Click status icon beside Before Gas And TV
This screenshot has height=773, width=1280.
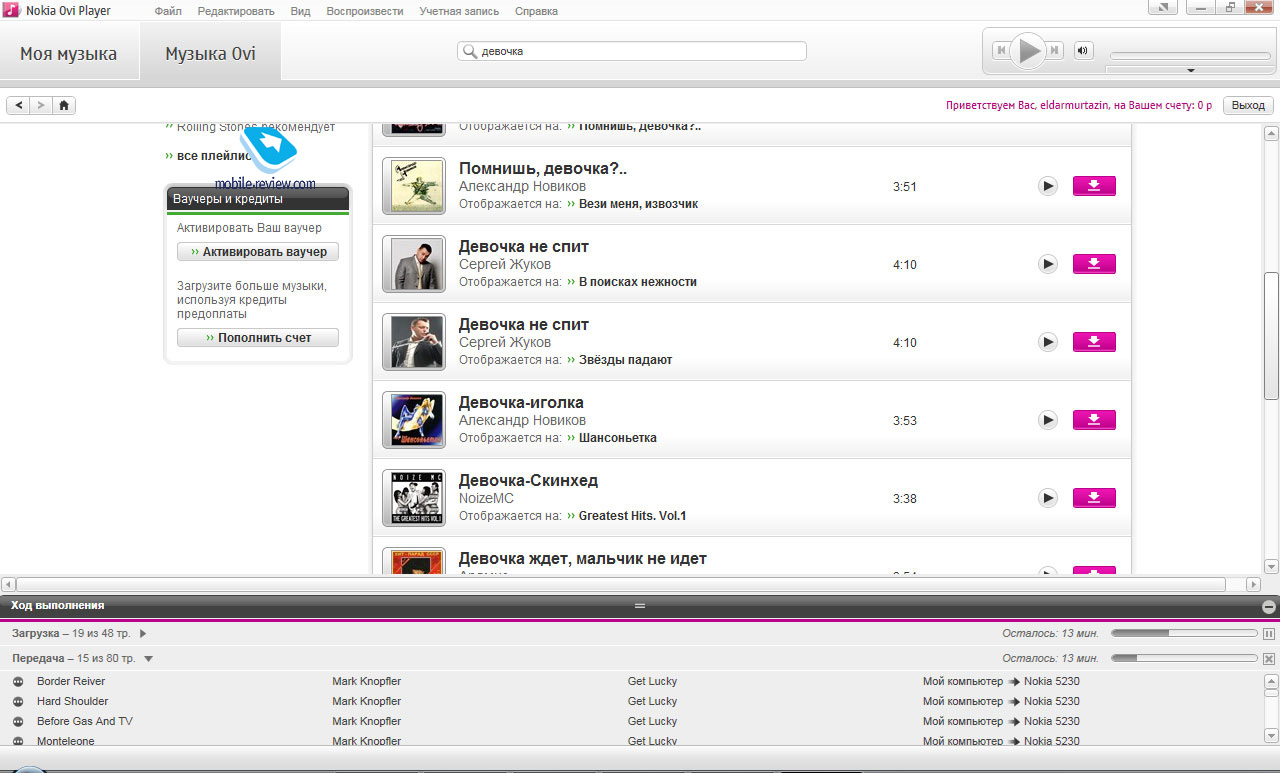(x=18, y=721)
